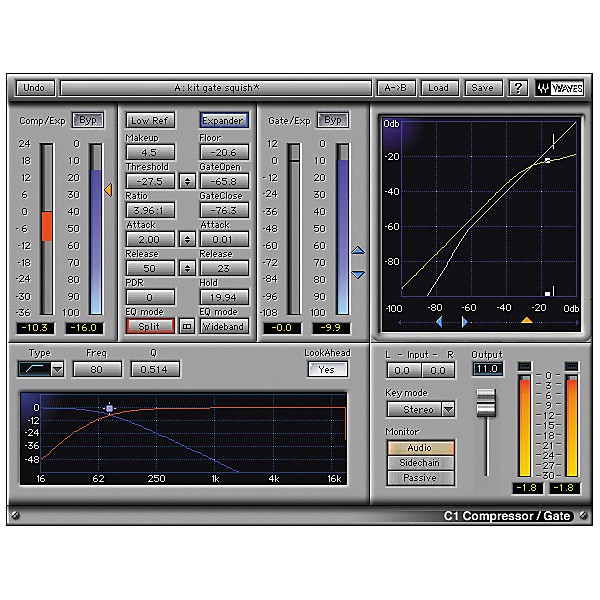Select Threshold value field -27.5

click(x=150, y=181)
